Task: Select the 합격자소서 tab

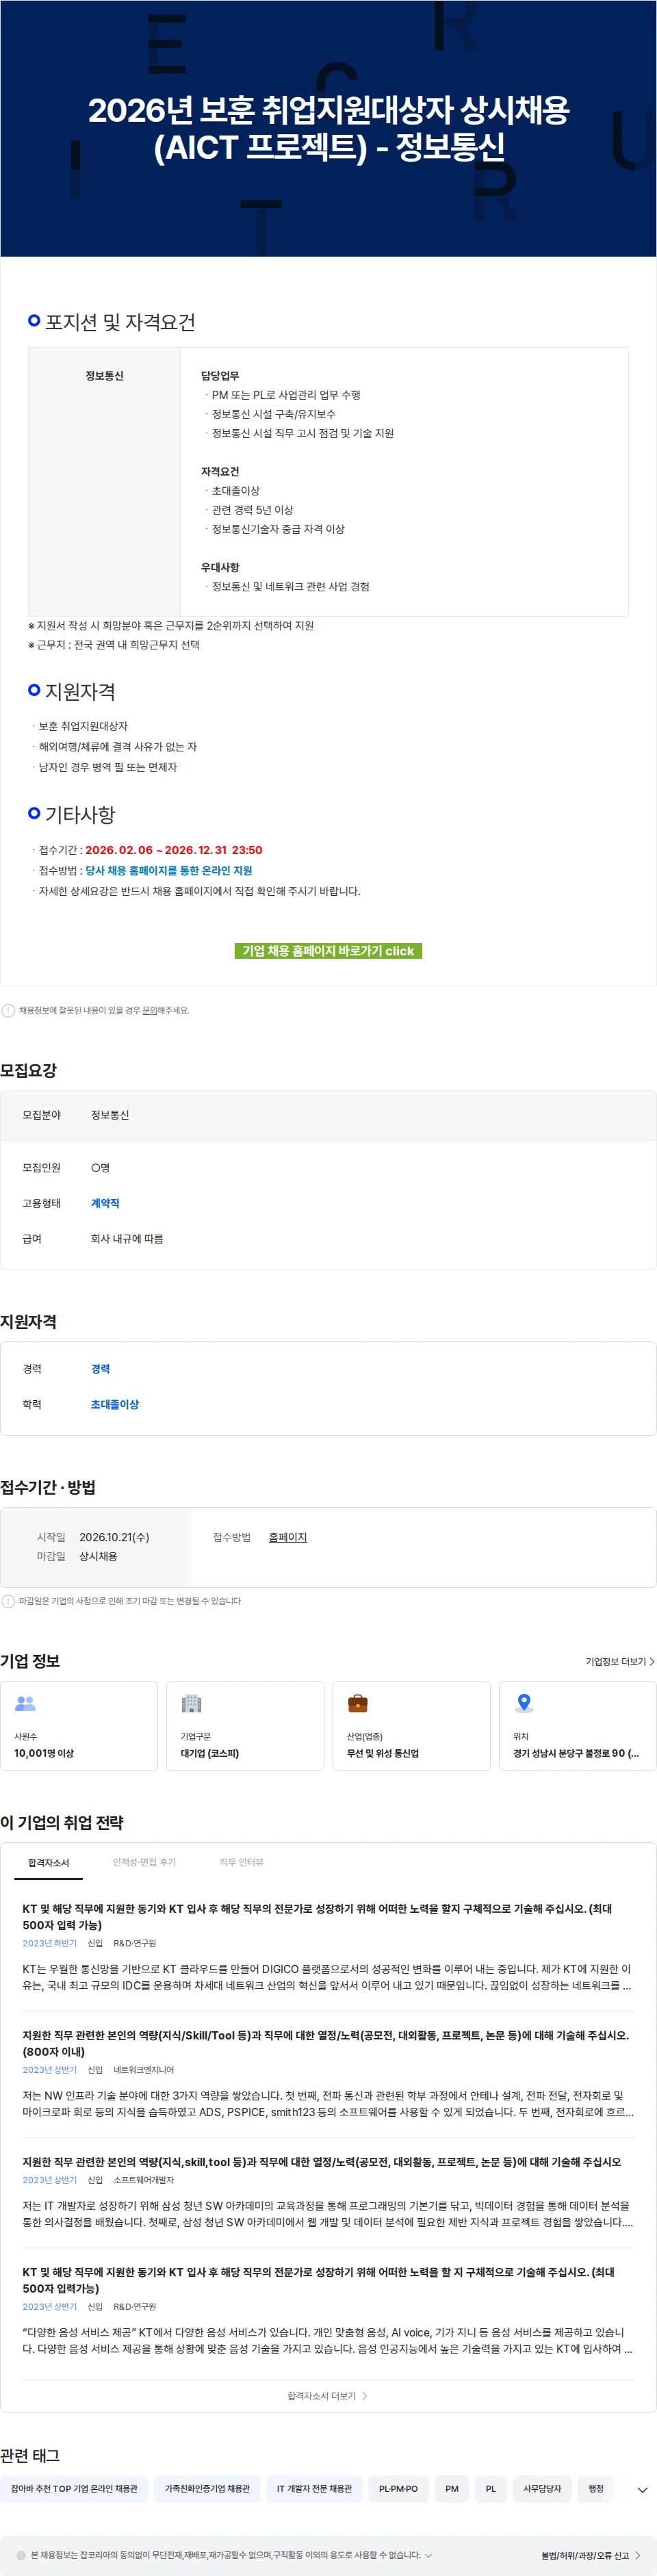Action: 48,1862
